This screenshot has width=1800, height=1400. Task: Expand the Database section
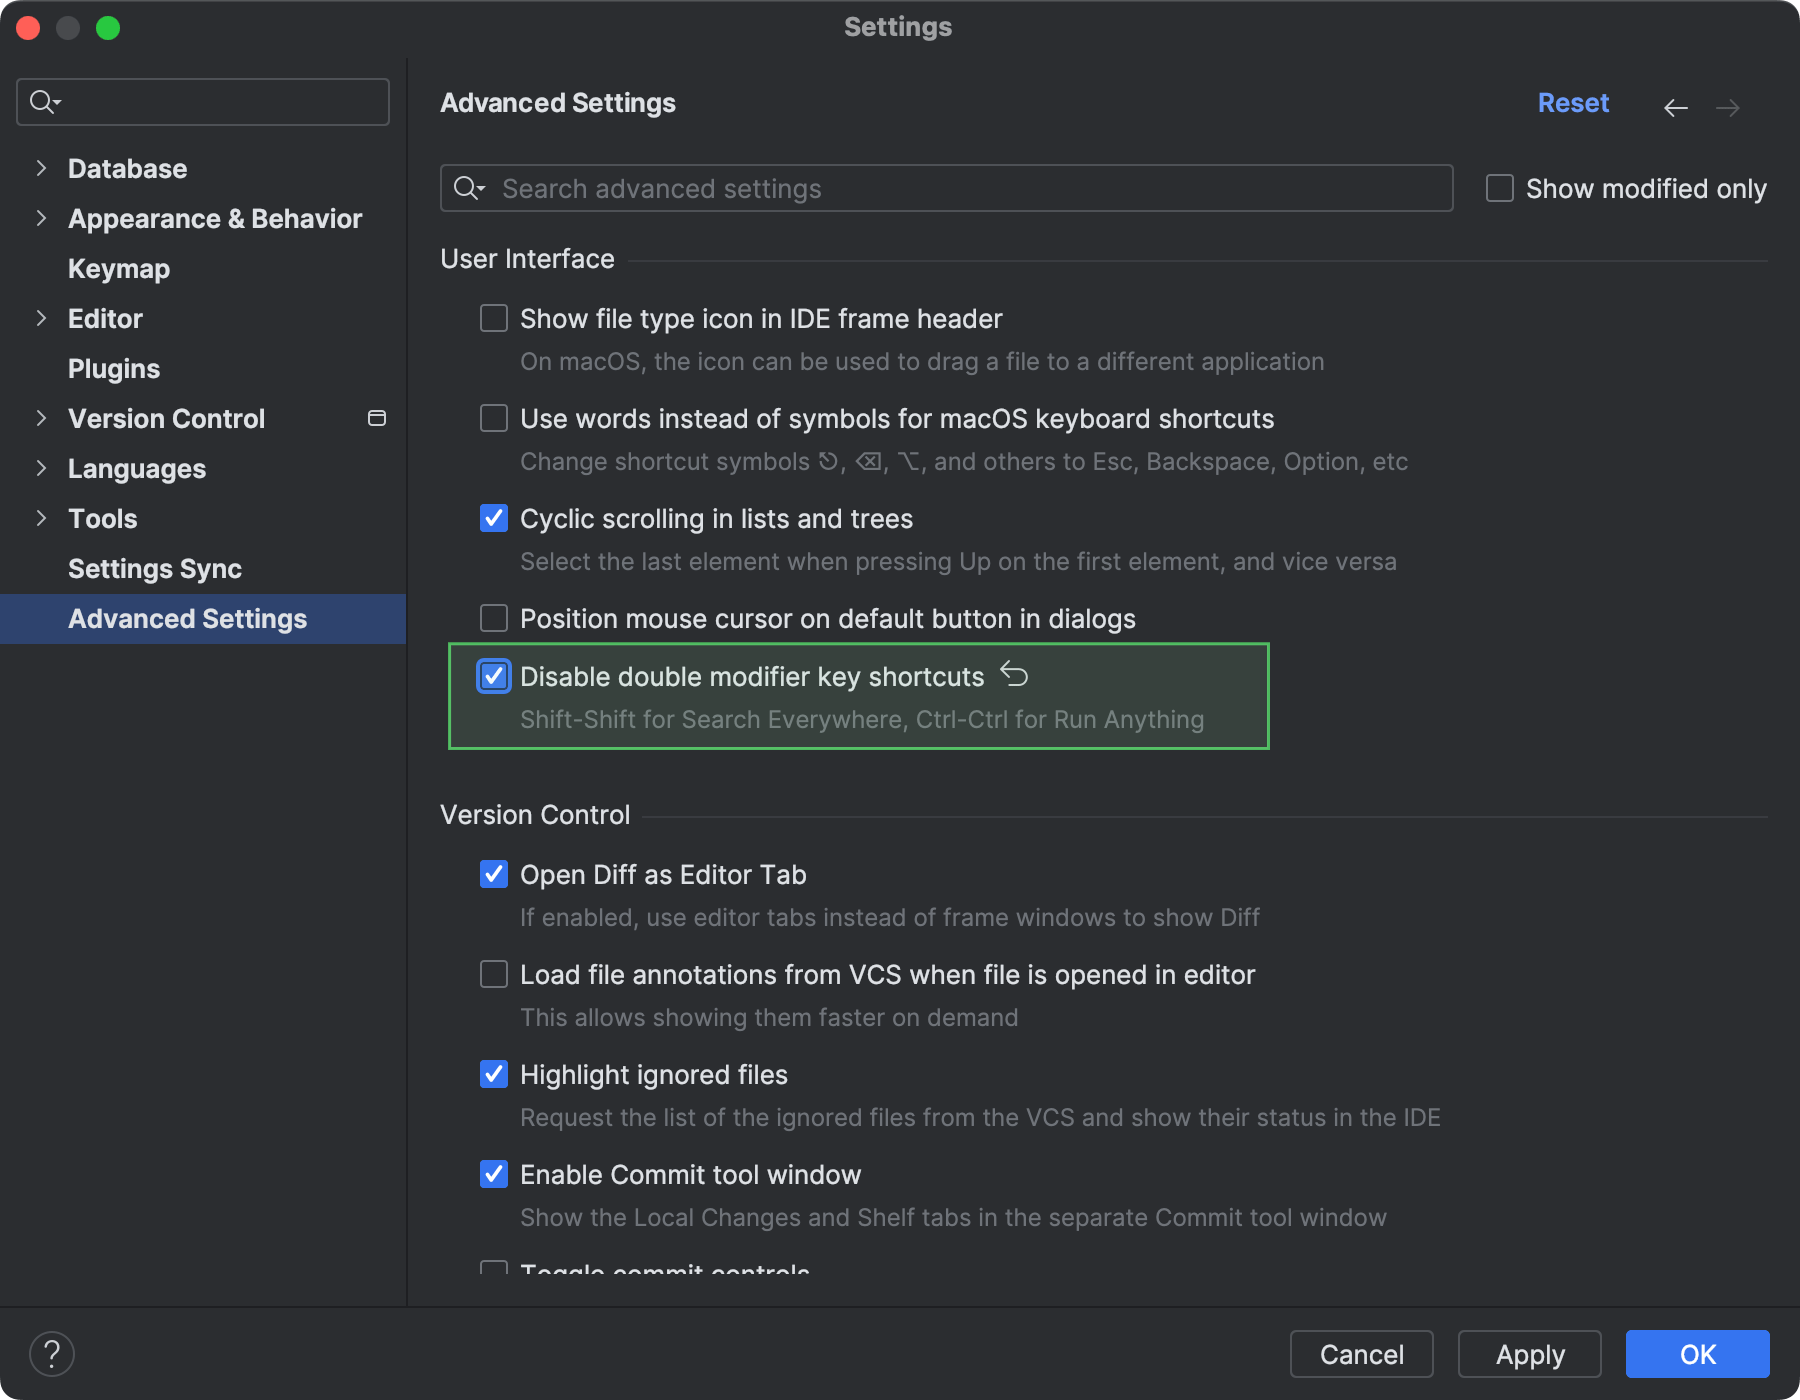41,168
